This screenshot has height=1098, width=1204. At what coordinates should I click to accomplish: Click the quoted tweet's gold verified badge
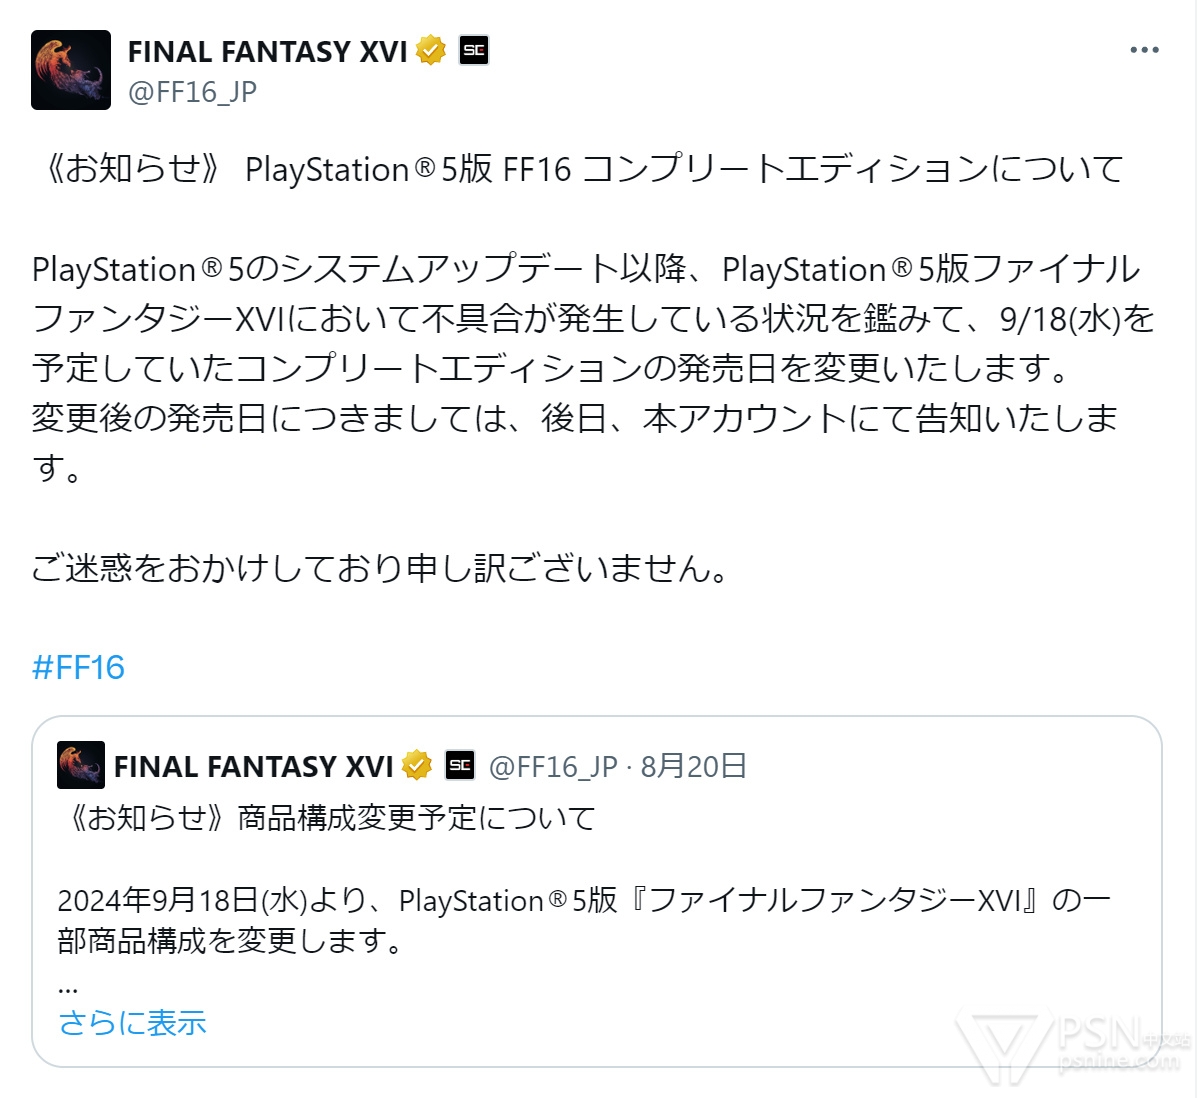[417, 766]
